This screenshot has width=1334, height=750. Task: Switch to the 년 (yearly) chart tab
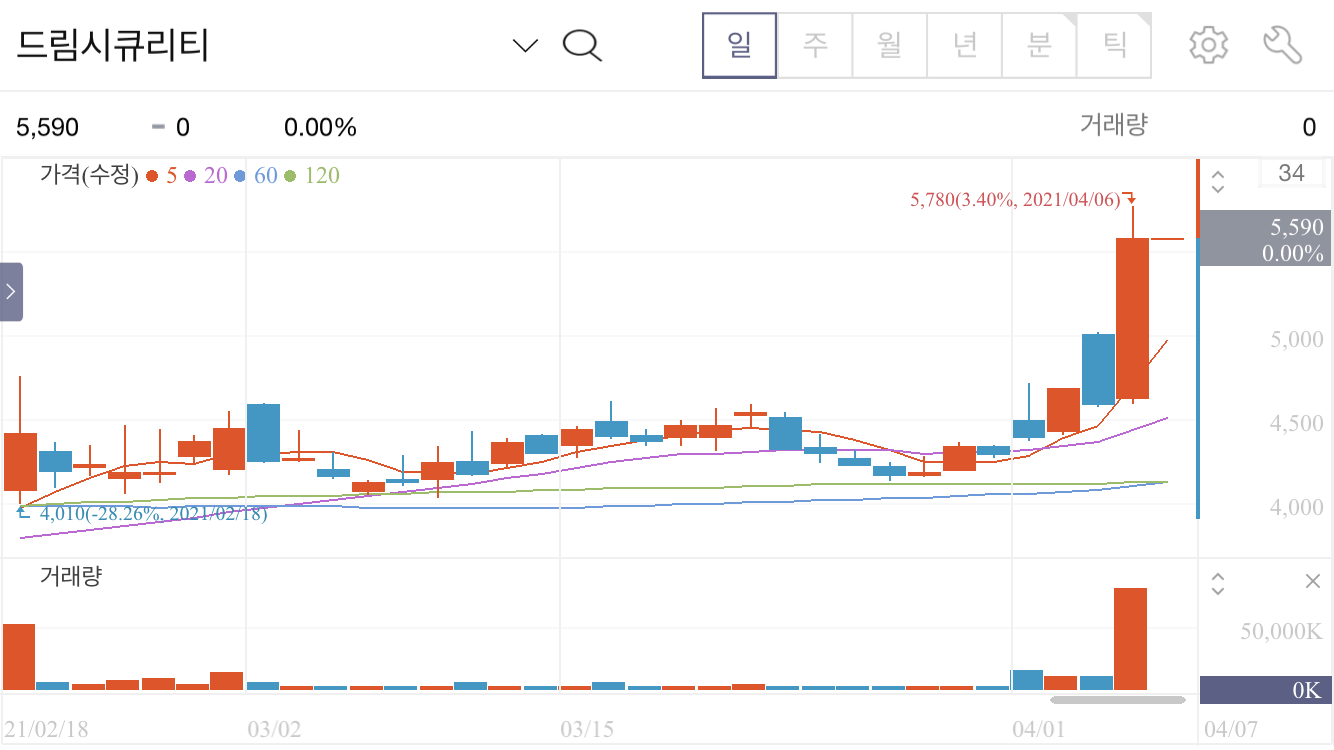tap(965, 45)
